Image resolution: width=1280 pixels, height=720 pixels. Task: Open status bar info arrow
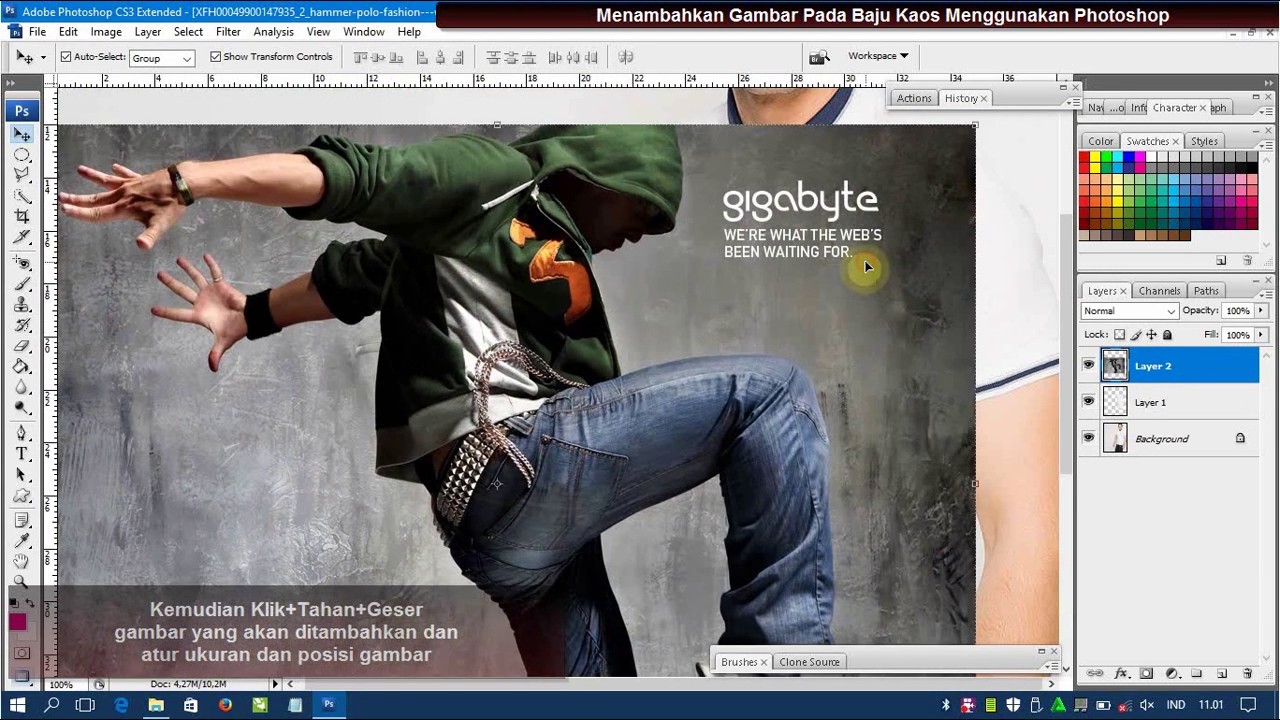click(276, 684)
